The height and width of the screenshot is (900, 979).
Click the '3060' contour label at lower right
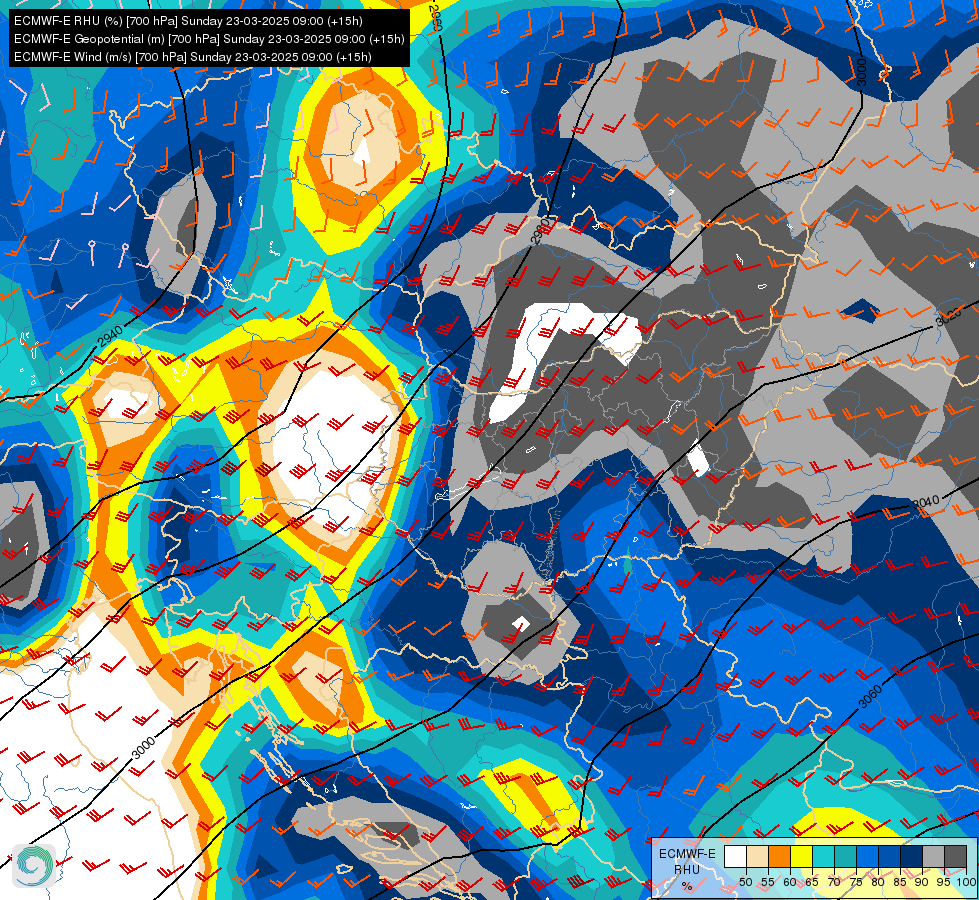click(x=870, y=696)
